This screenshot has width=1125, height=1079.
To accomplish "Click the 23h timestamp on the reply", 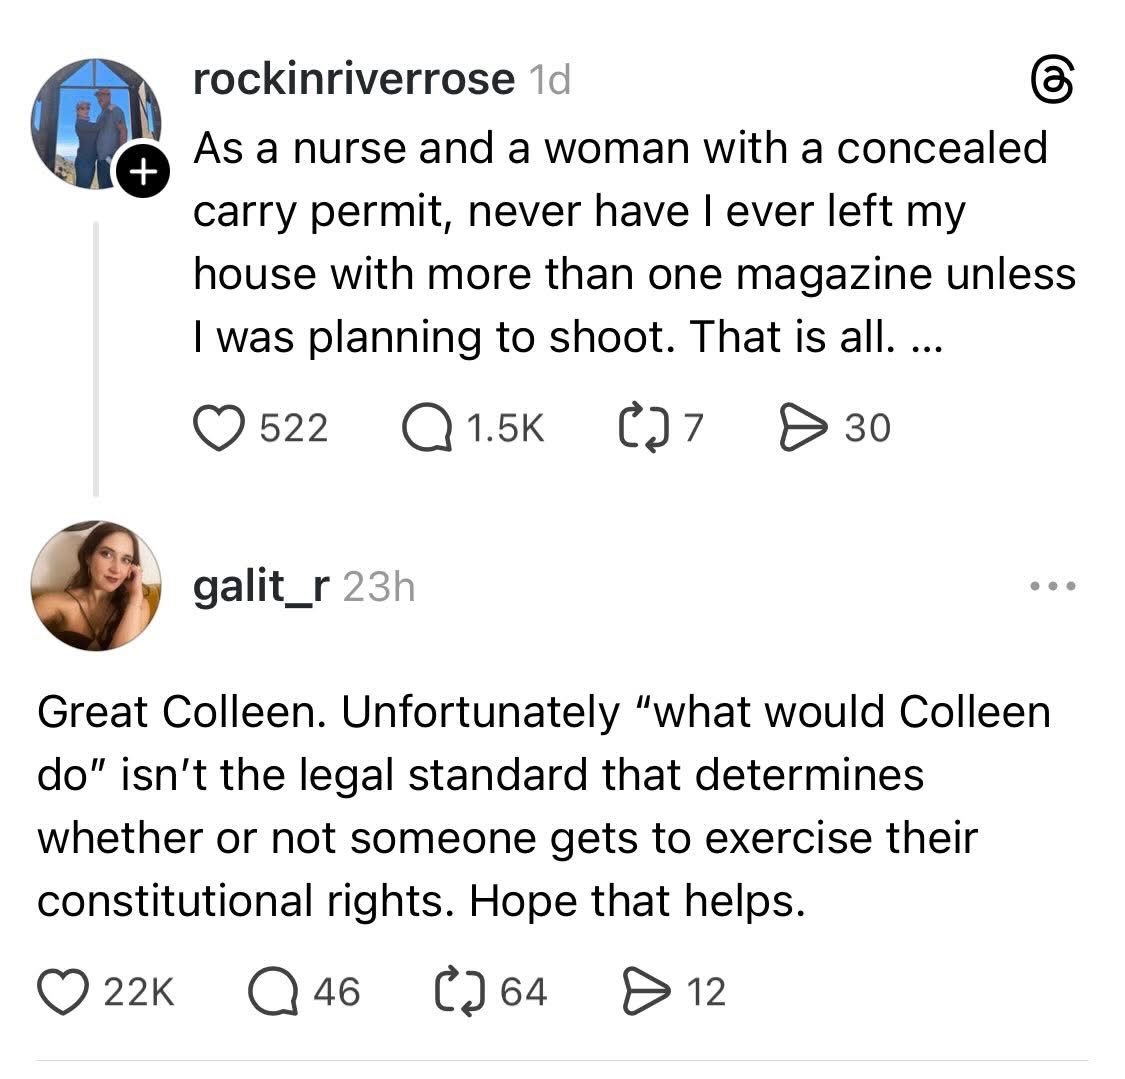I will [x=378, y=587].
